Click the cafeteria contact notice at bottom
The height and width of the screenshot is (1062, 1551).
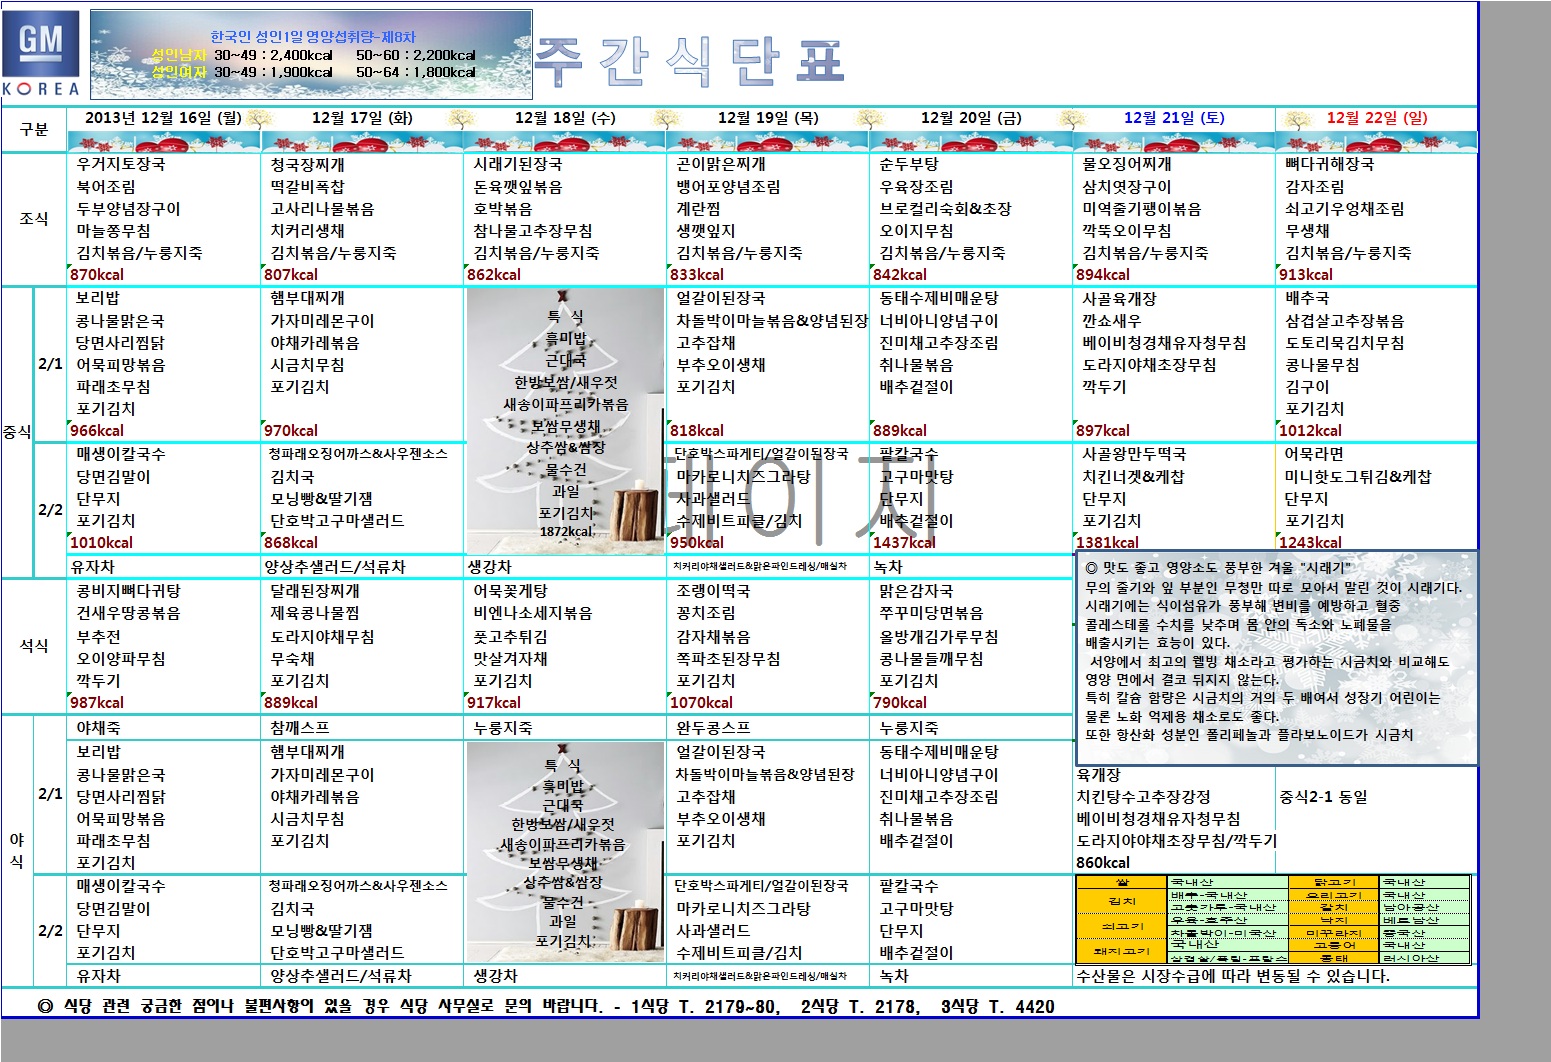(545, 1006)
